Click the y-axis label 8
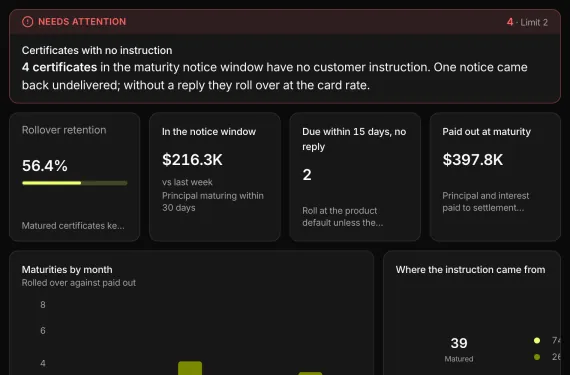Image resolution: width=570 pixels, height=375 pixels. [x=43, y=305]
